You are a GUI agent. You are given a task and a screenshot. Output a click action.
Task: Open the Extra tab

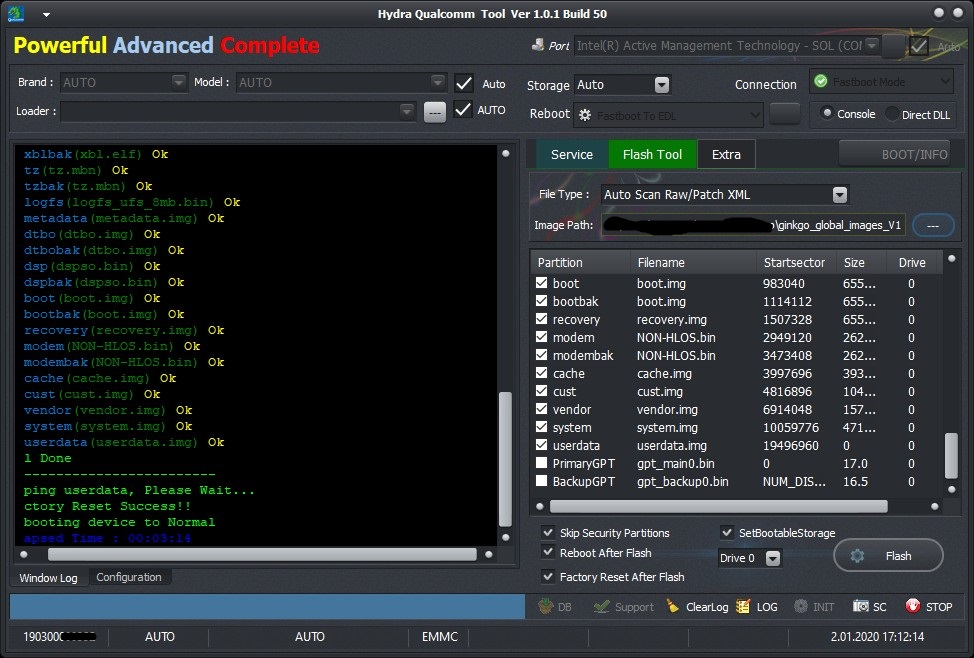click(726, 154)
